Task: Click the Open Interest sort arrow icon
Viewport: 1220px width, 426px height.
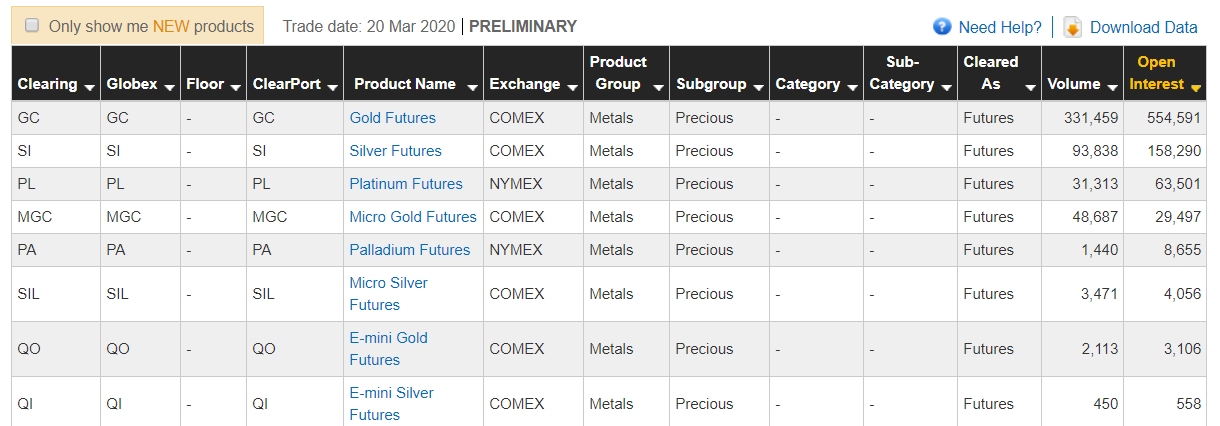Action: [x=1195, y=88]
